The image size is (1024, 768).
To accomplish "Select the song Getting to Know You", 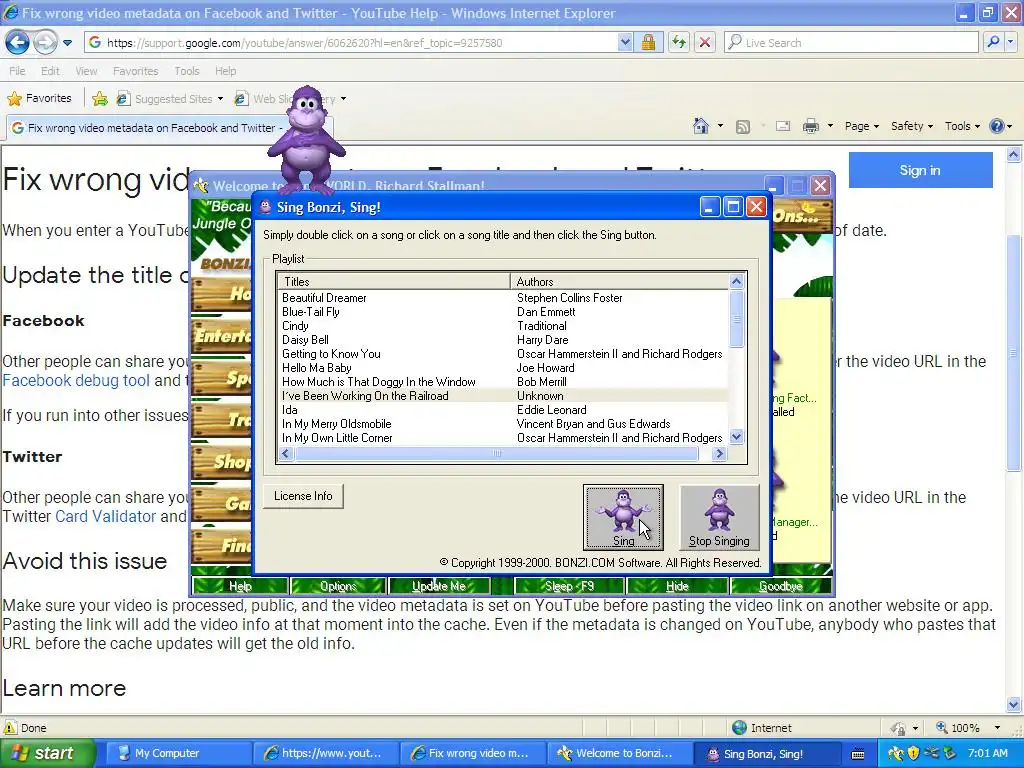I will pos(331,354).
